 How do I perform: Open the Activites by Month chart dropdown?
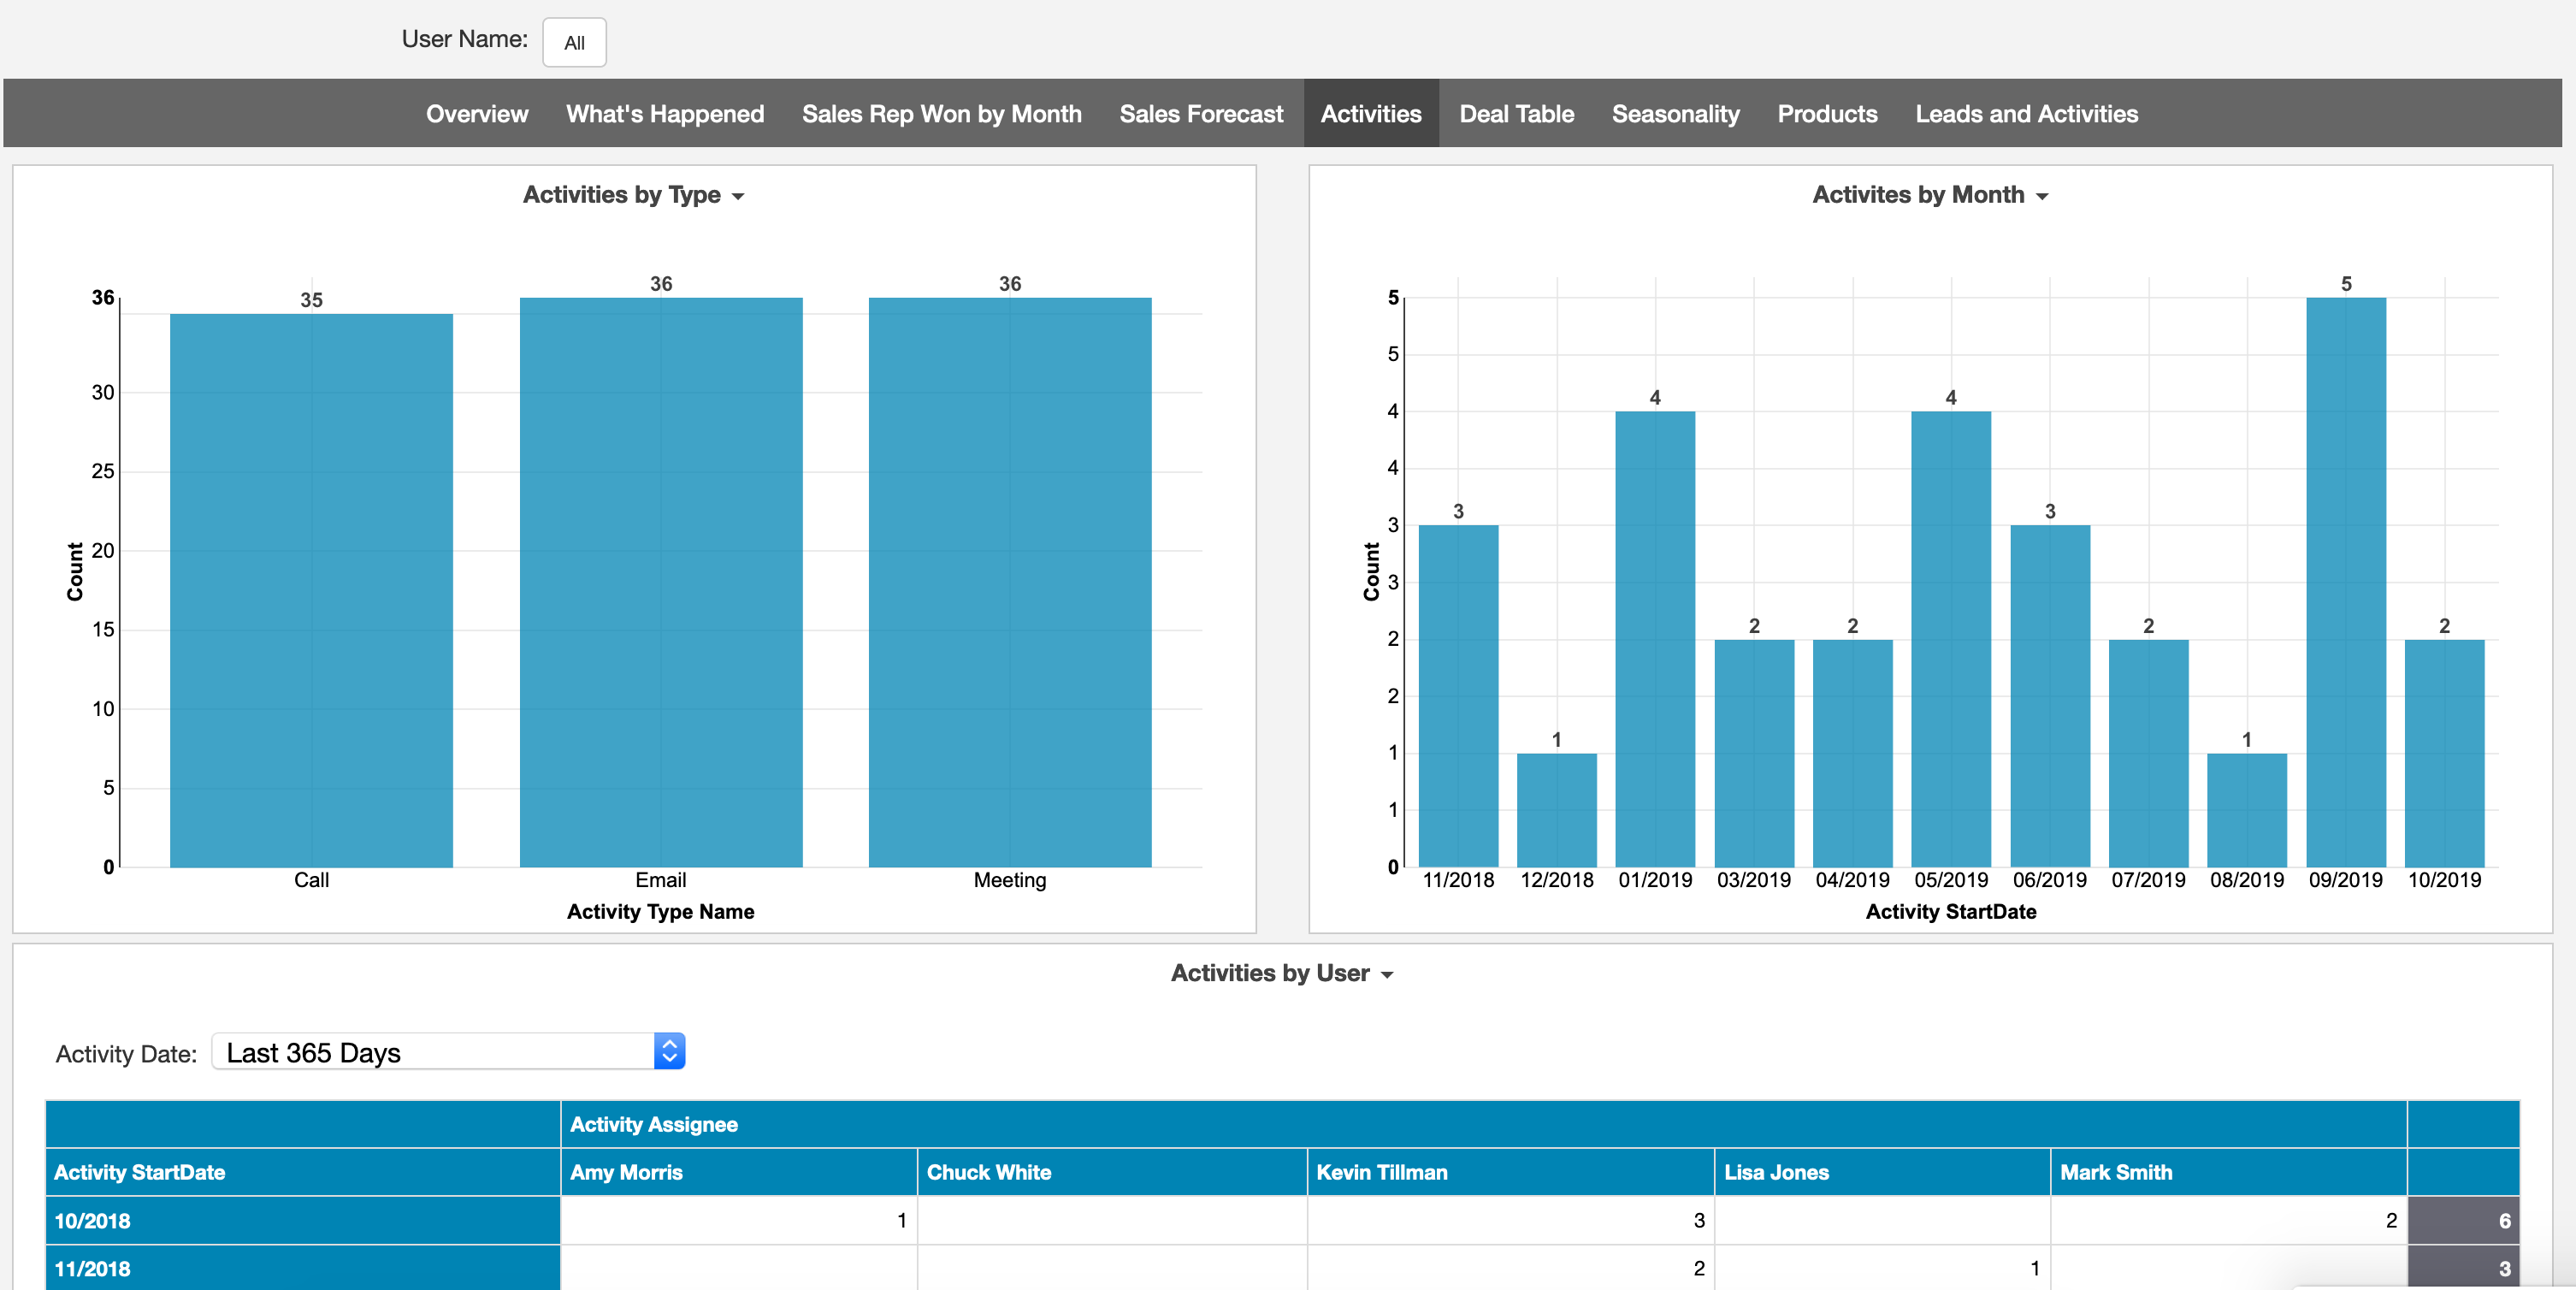click(2044, 195)
